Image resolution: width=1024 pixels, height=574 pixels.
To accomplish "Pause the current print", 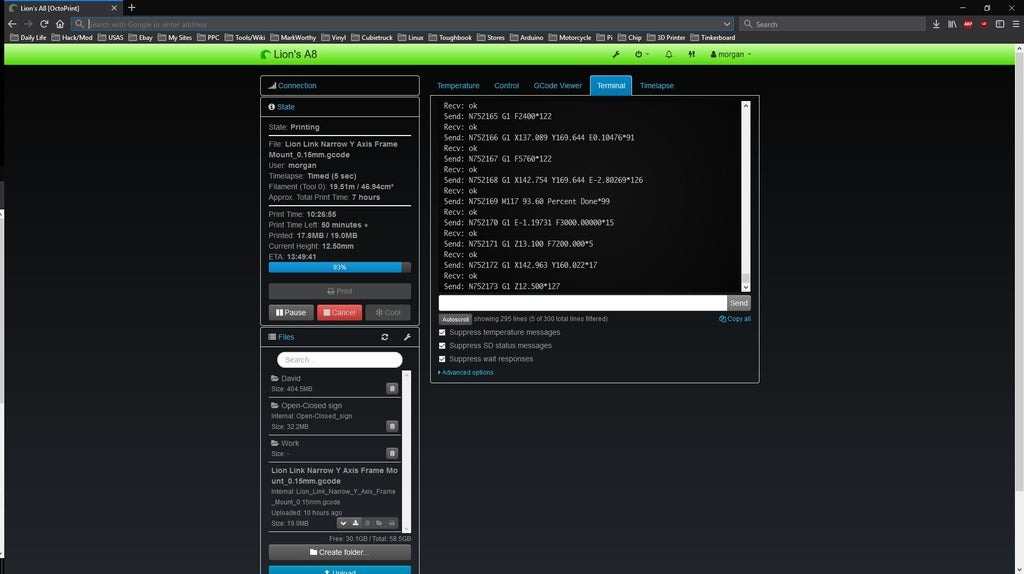I will pyautogui.click(x=291, y=313).
